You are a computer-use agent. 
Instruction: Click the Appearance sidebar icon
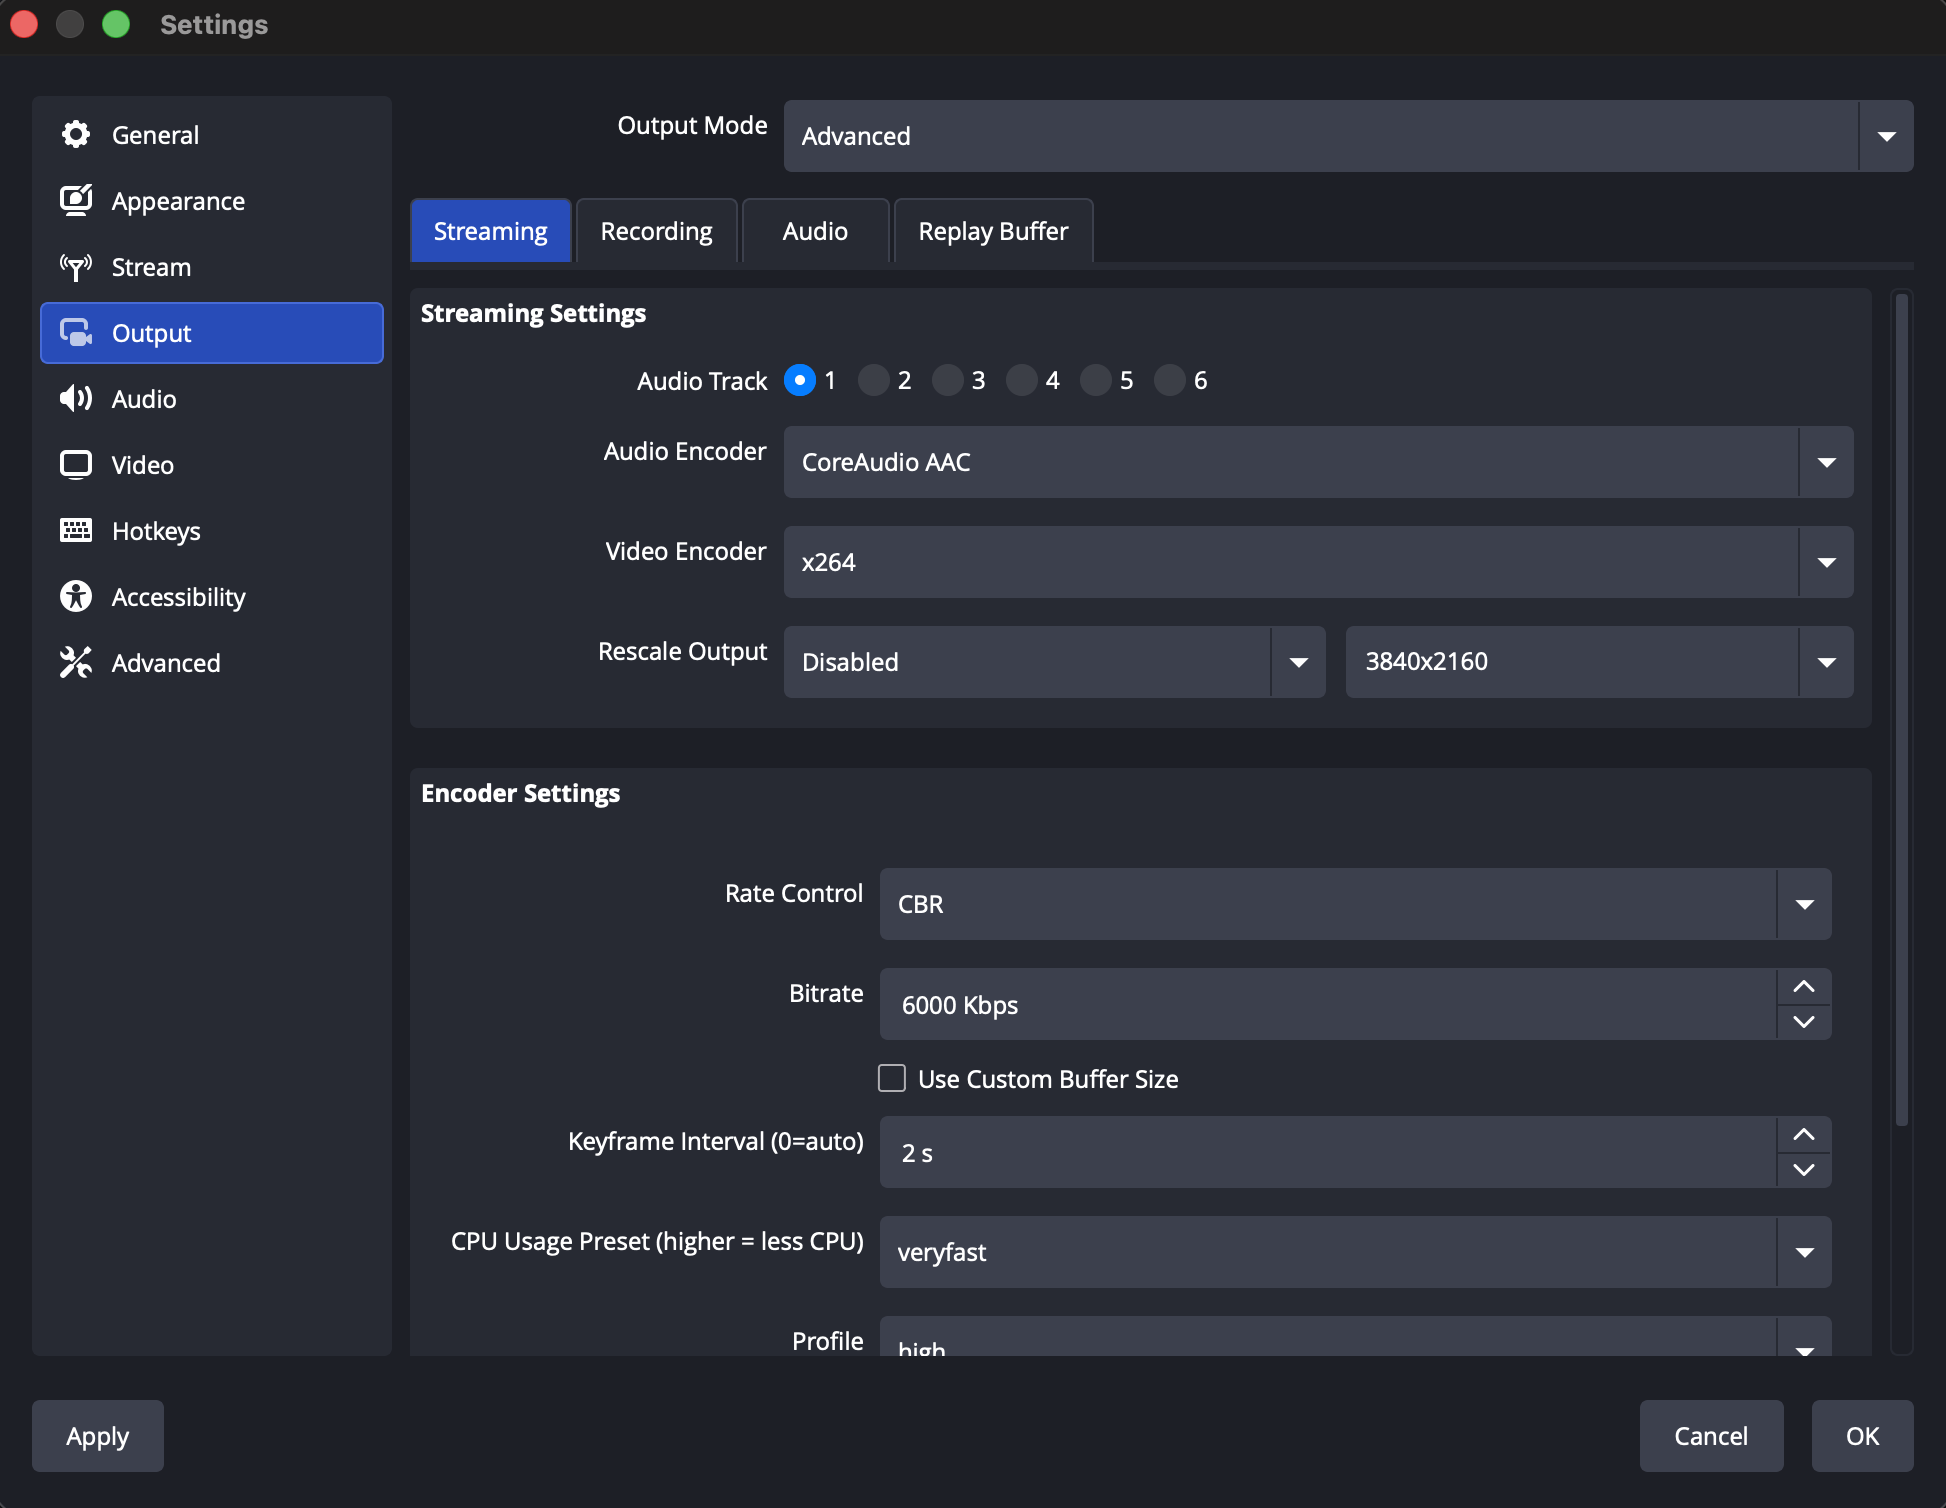click(76, 200)
